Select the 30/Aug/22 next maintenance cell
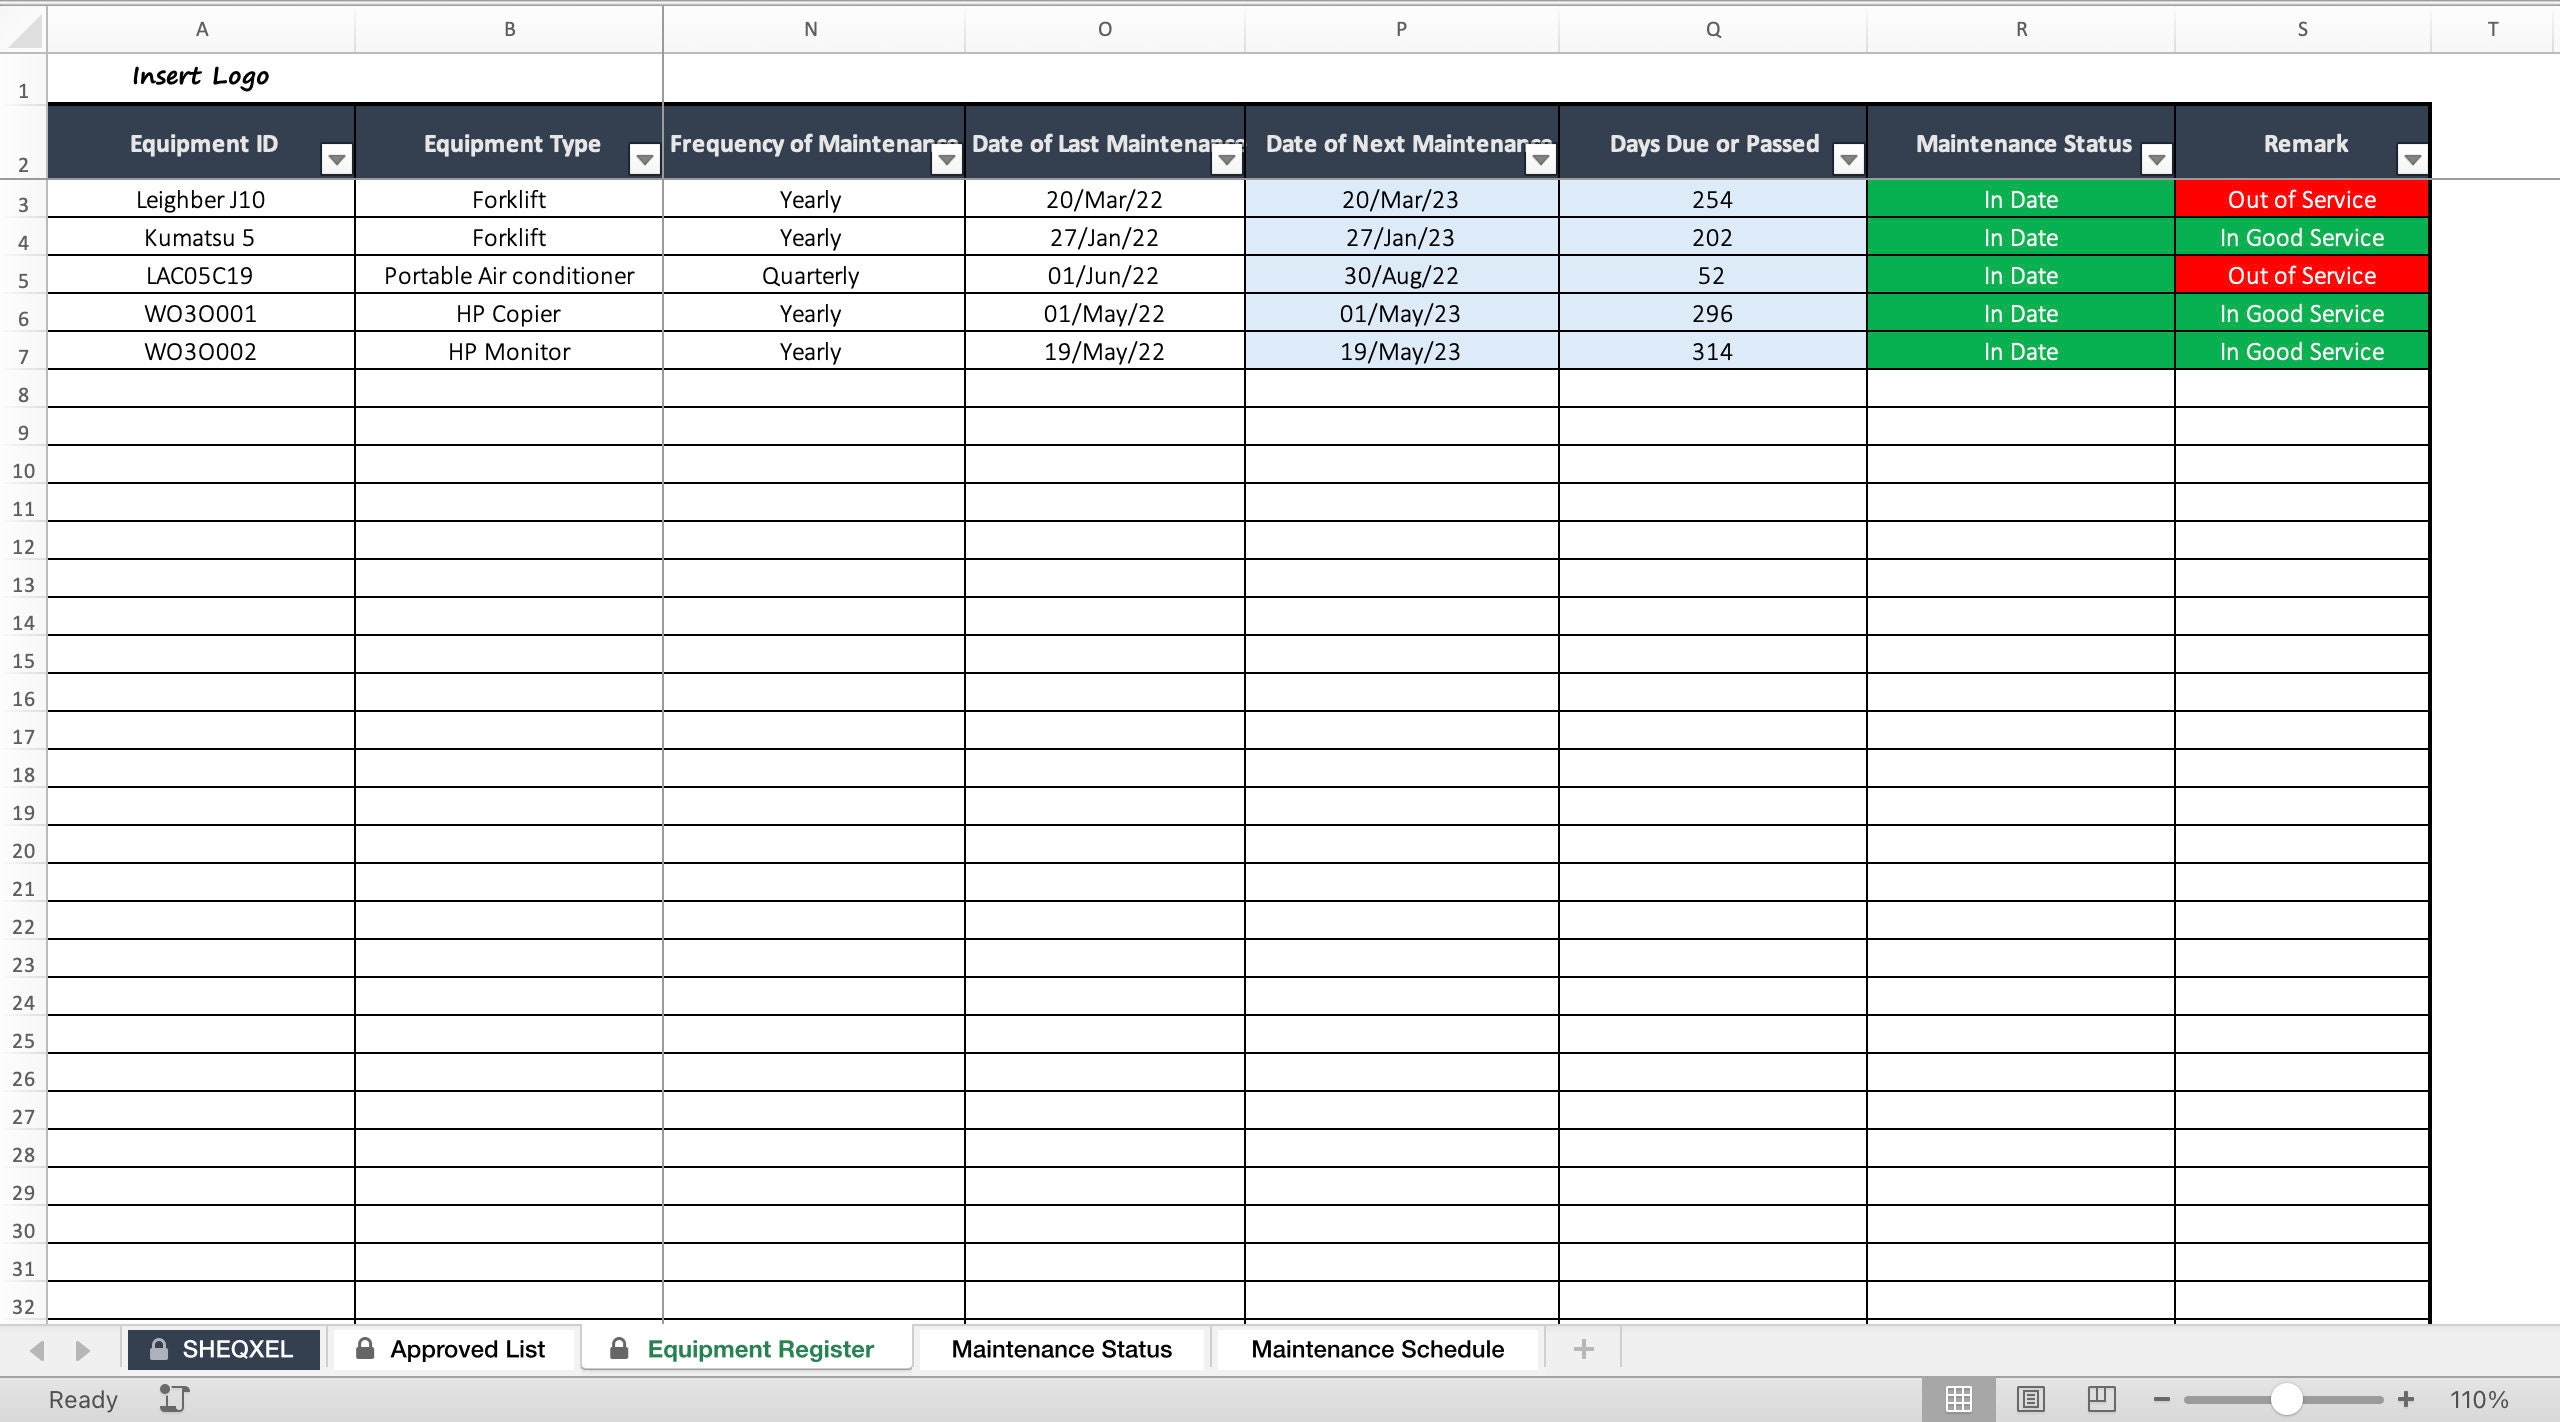 (x=1401, y=275)
